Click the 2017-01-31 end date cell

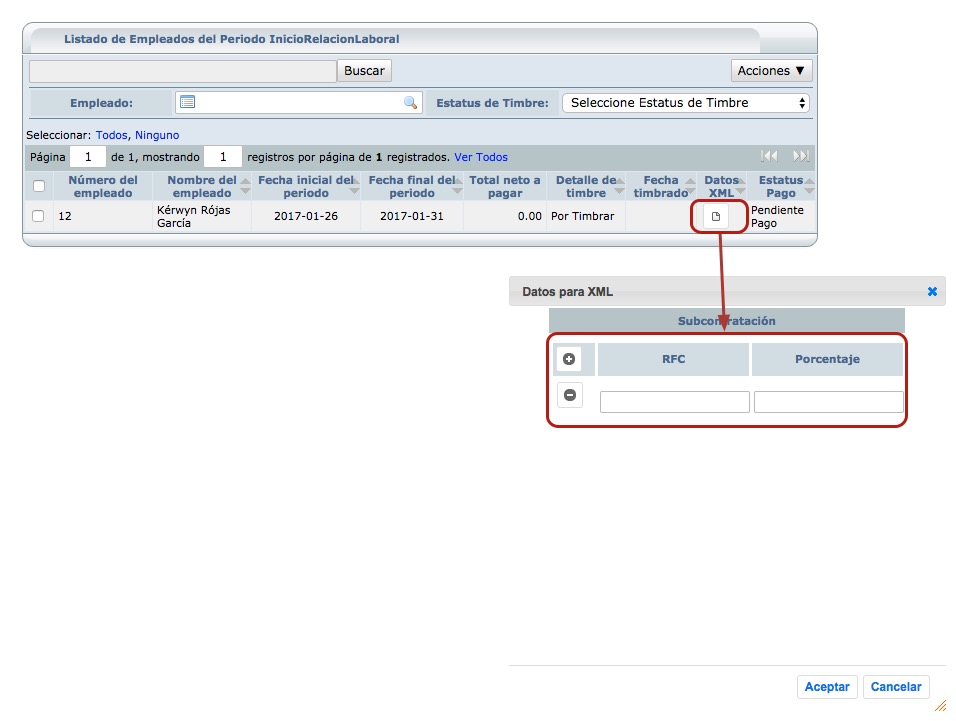click(412, 216)
